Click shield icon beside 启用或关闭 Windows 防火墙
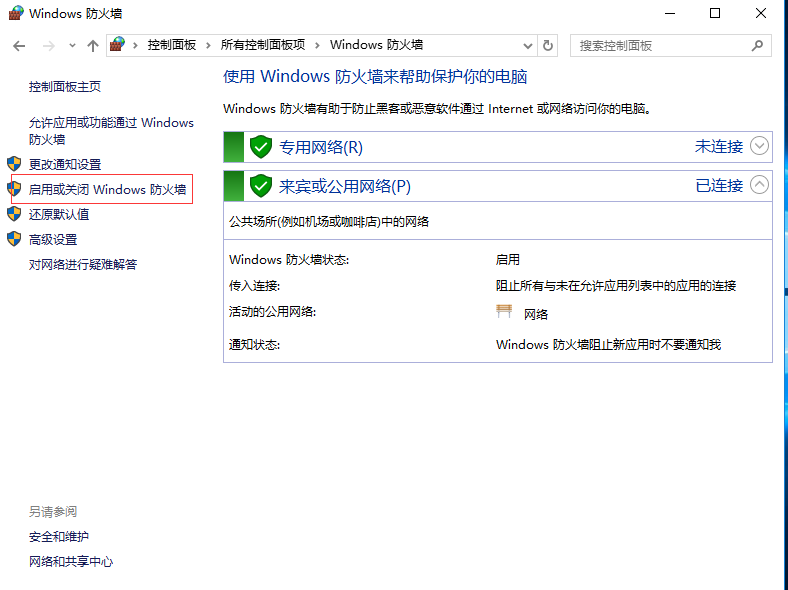 click(x=14, y=188)
